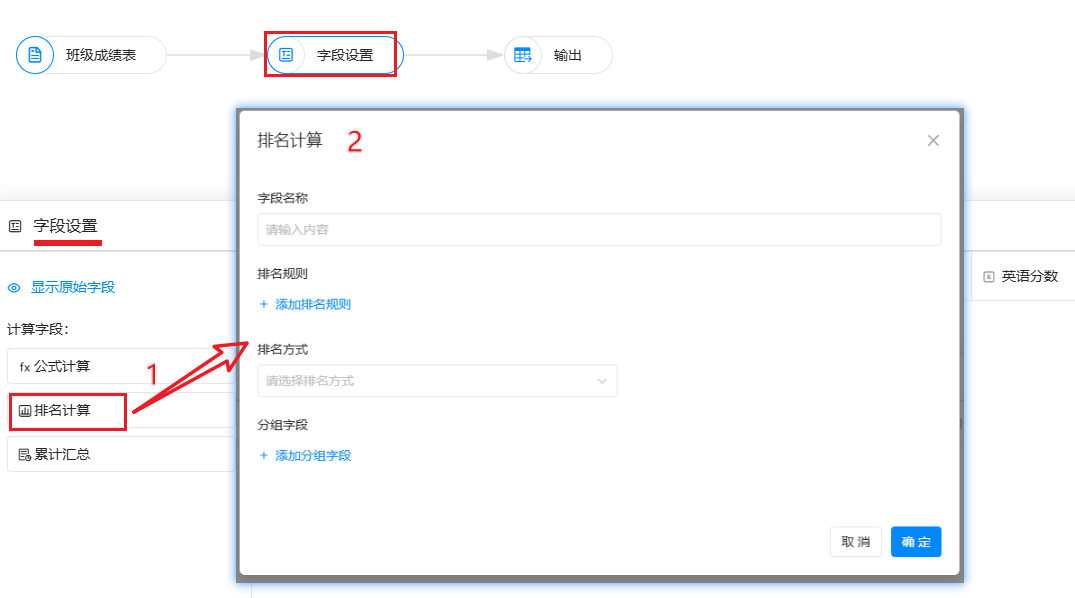Click the eye icon beside 显示原始字段
This screenshot has width=1075, height=598.
pos(15,287)
